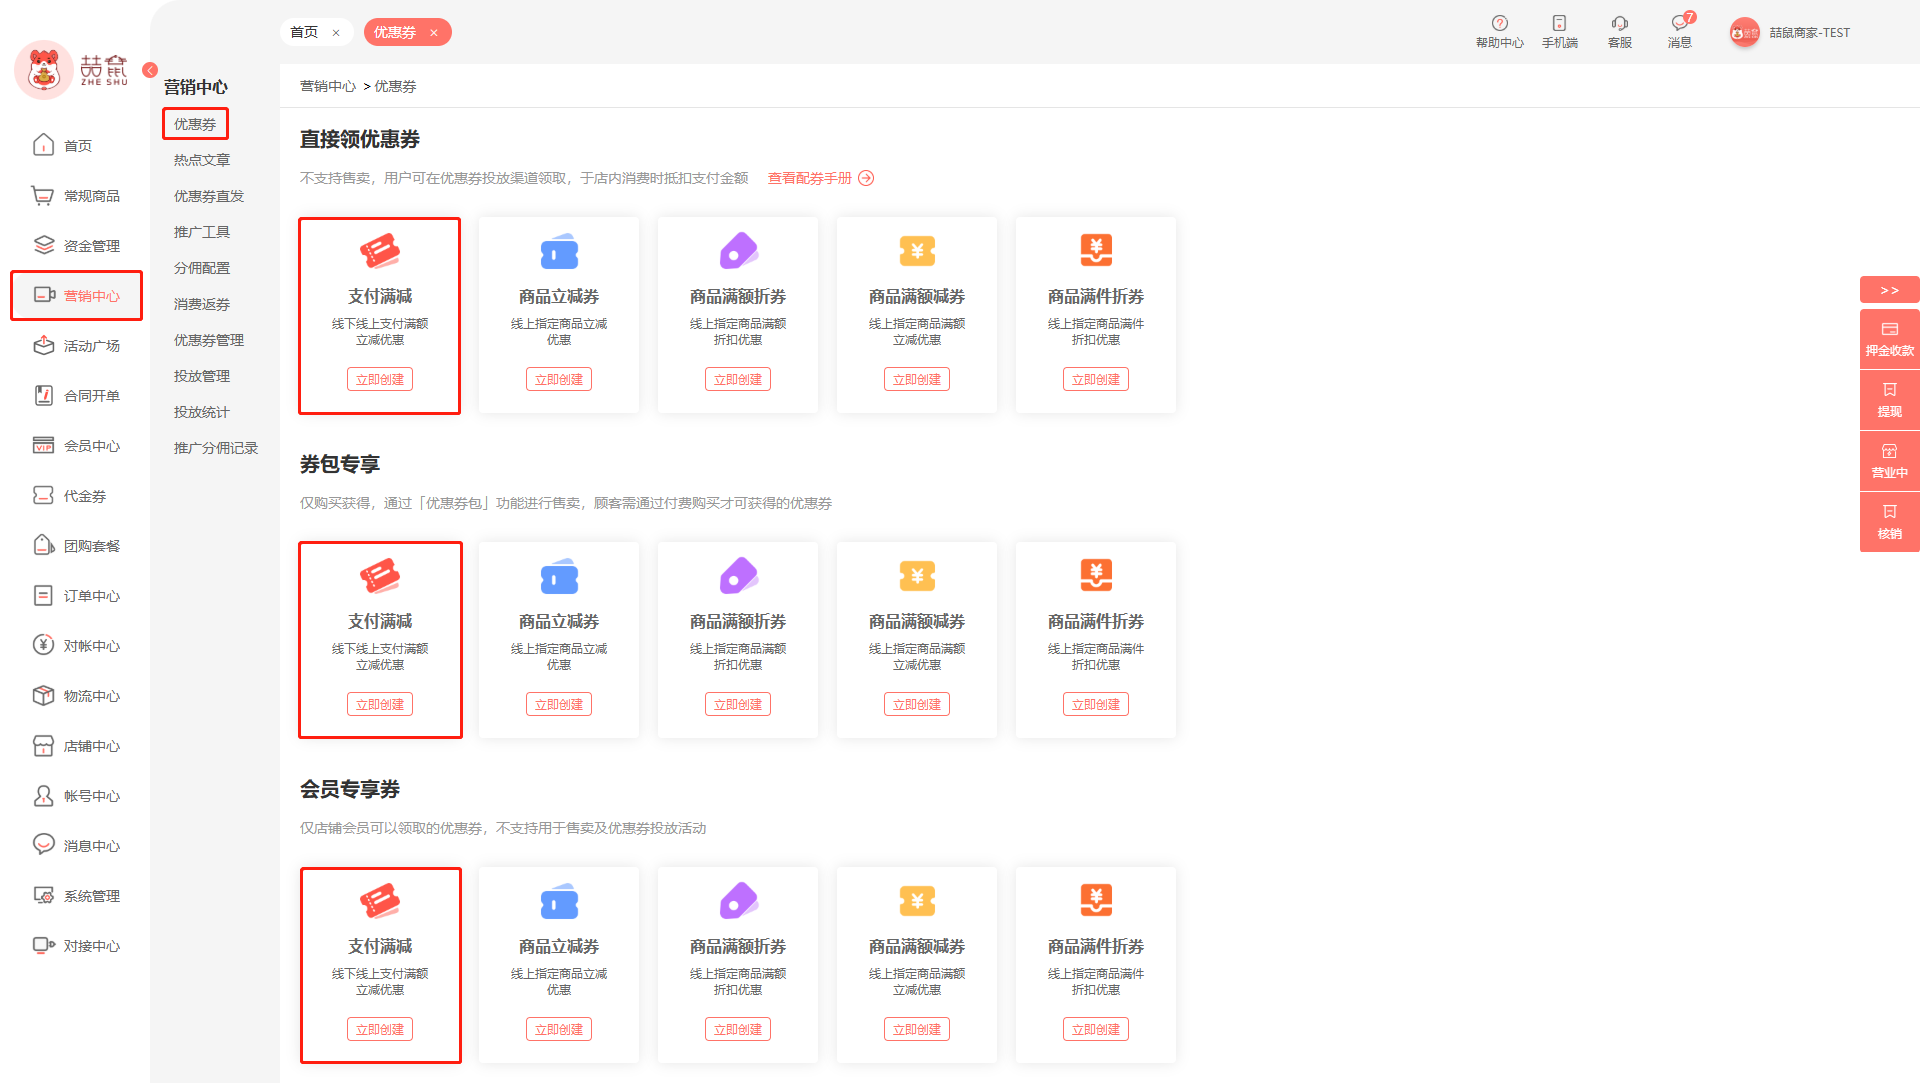Open 优惠券管理 submenu item

pyautogui.click(x=208, y=340)
